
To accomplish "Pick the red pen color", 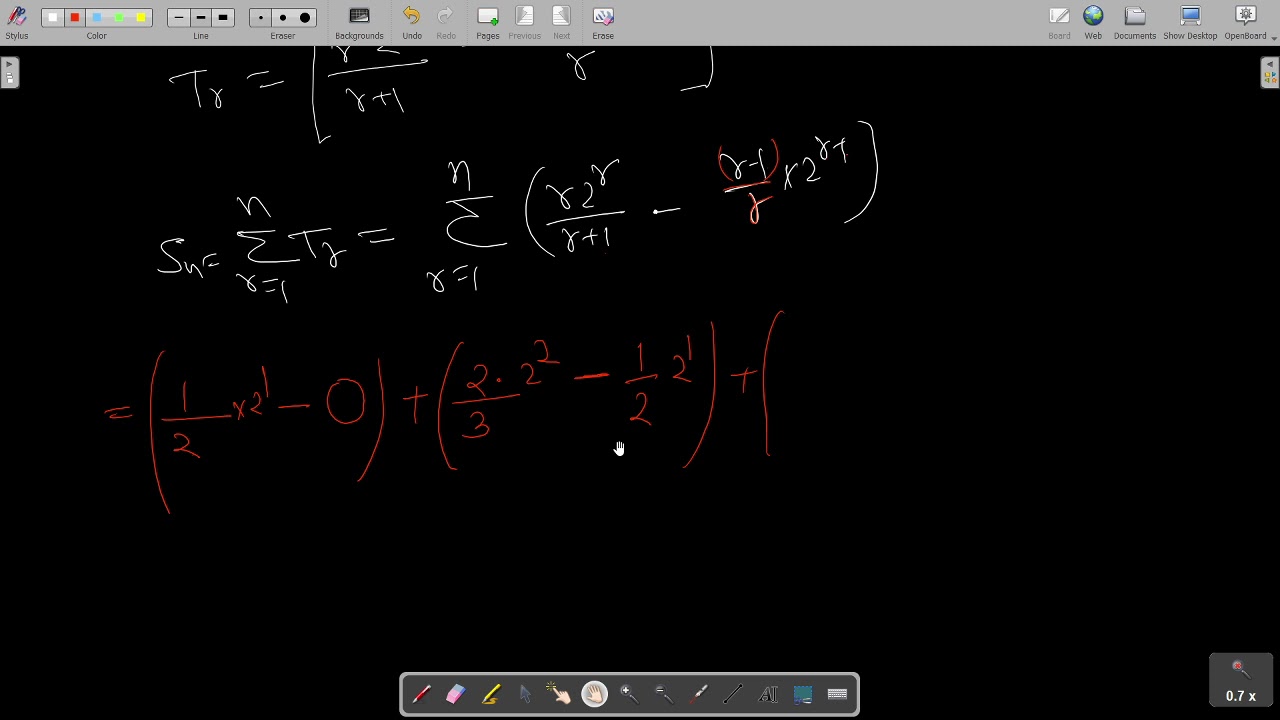I will point(74,17).
